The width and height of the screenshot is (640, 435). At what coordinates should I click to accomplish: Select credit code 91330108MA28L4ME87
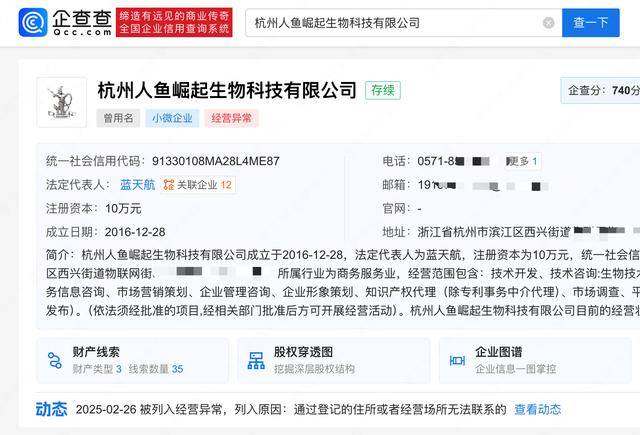pos(216,161)
